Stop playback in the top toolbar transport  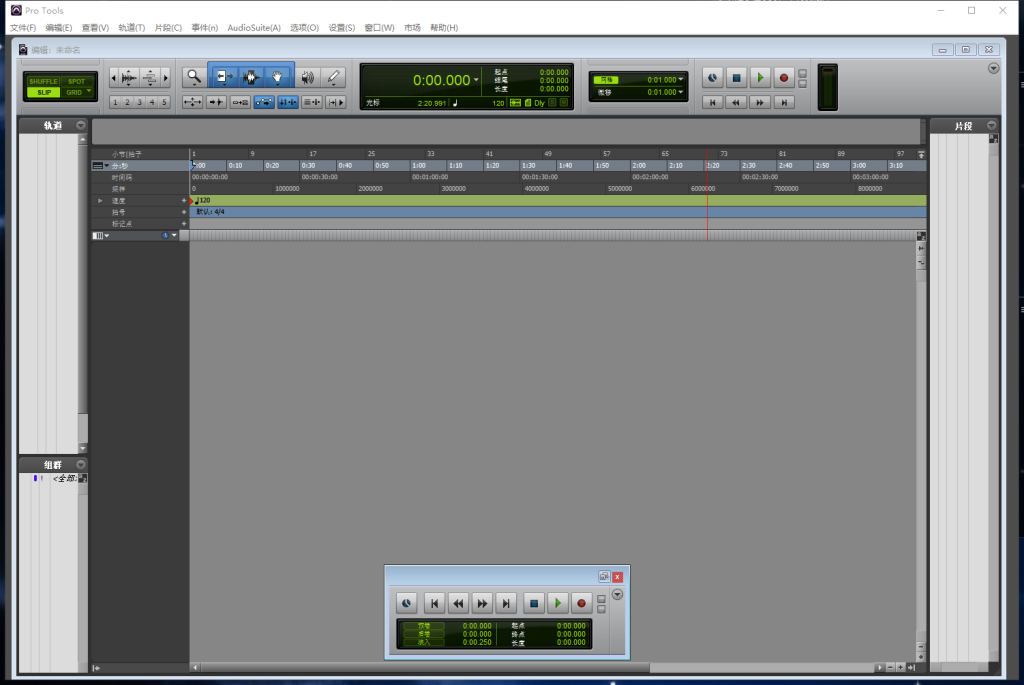(x=737, y=78)
